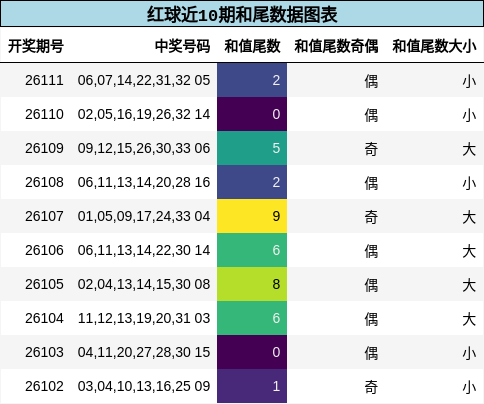Select issue number 26103
The image size is (484, 404).
44,352
